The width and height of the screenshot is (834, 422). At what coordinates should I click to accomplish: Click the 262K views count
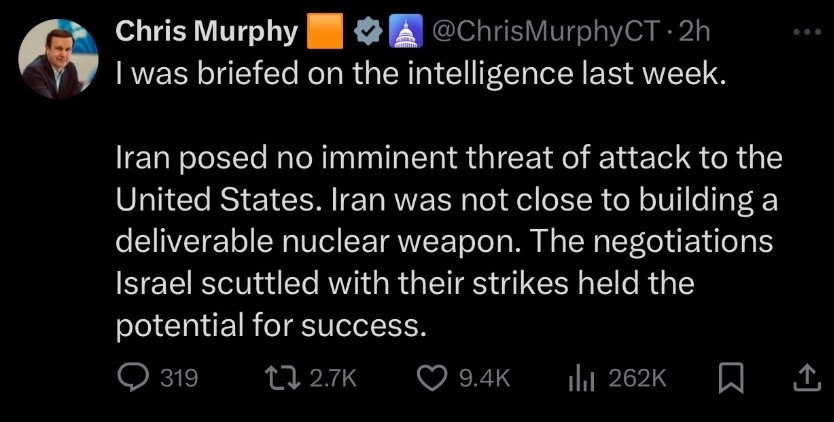pyautogui.click(x=637, y=379)
